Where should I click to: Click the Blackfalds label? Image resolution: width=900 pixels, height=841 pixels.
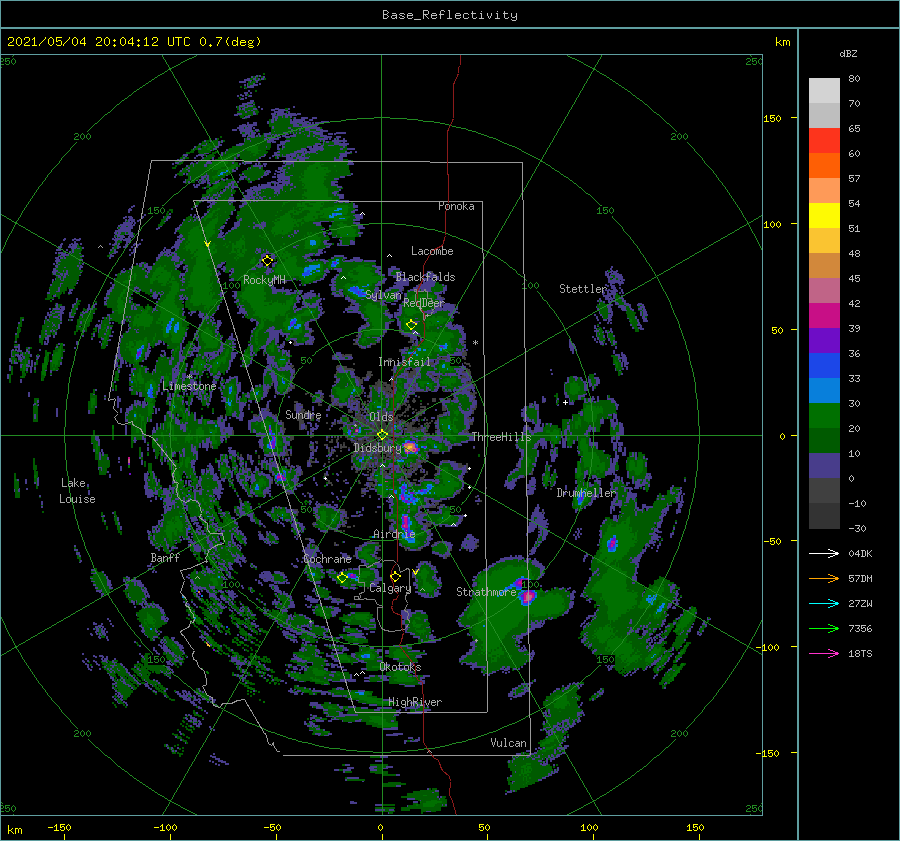[425, 277]
